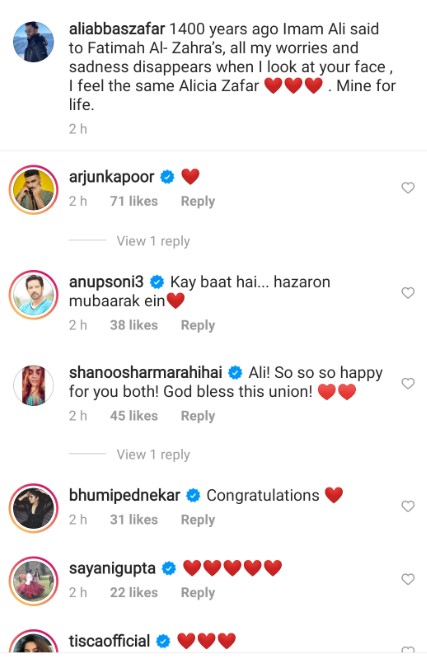The image size is (427, 662).
Task: Open the sayanigupta username link
Action: [112, 569]
